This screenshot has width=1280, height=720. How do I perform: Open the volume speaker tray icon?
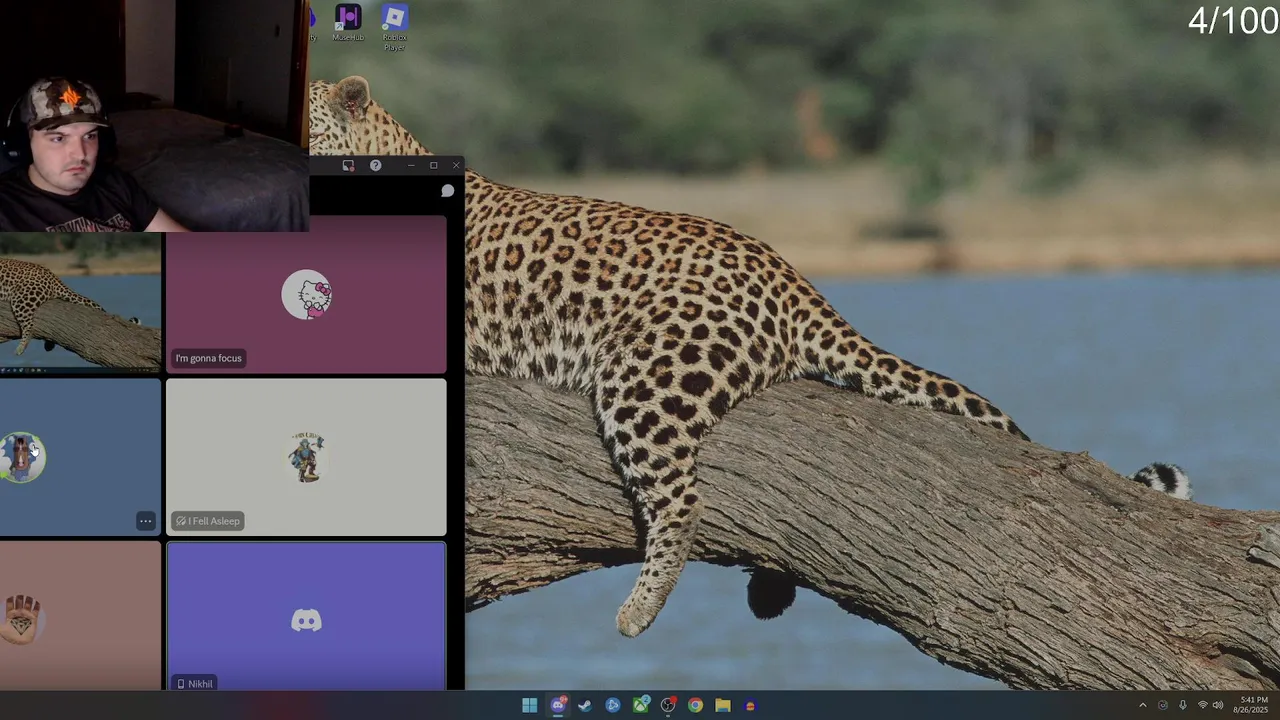point(1218,705)
